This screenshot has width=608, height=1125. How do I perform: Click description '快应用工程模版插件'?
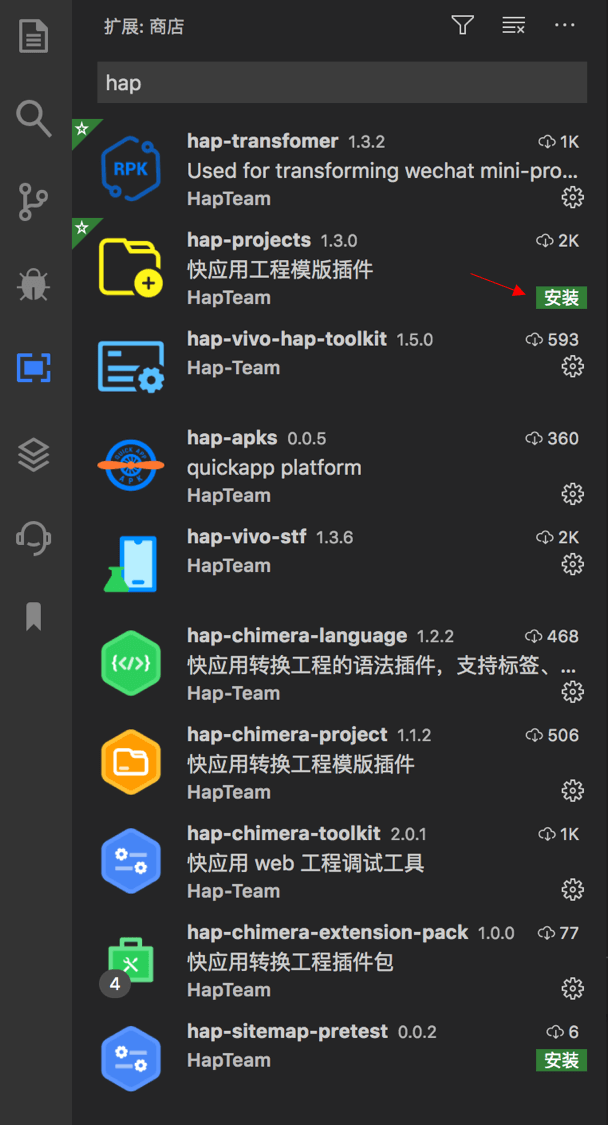point(280,270)
